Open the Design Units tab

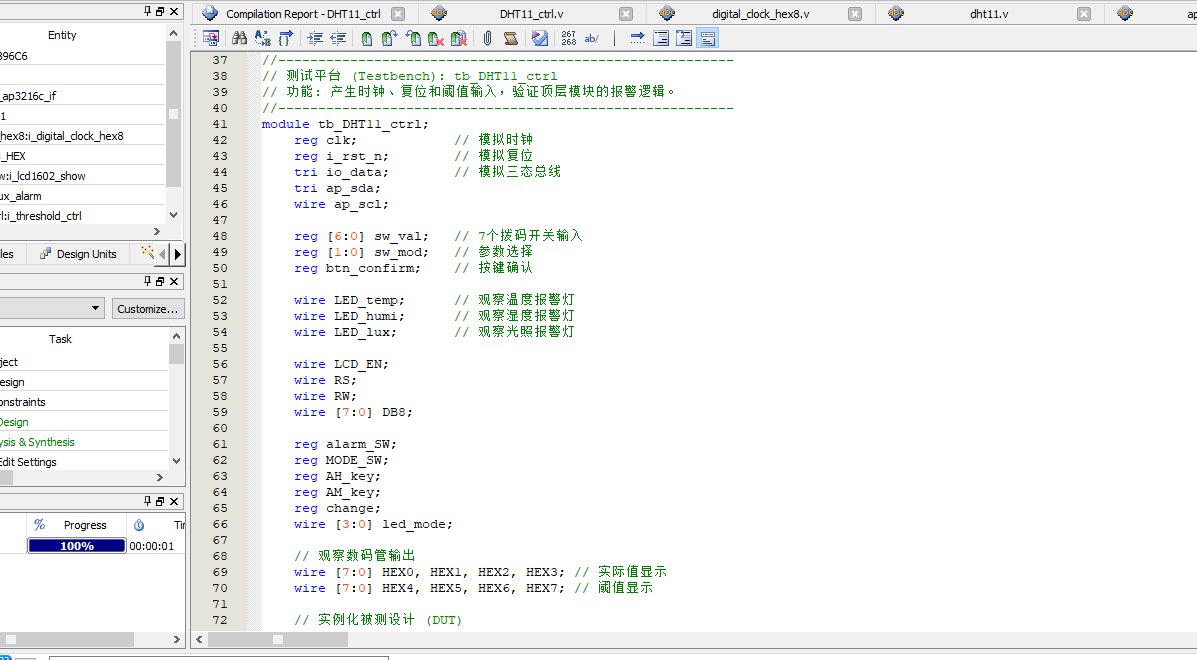point(79,254)
